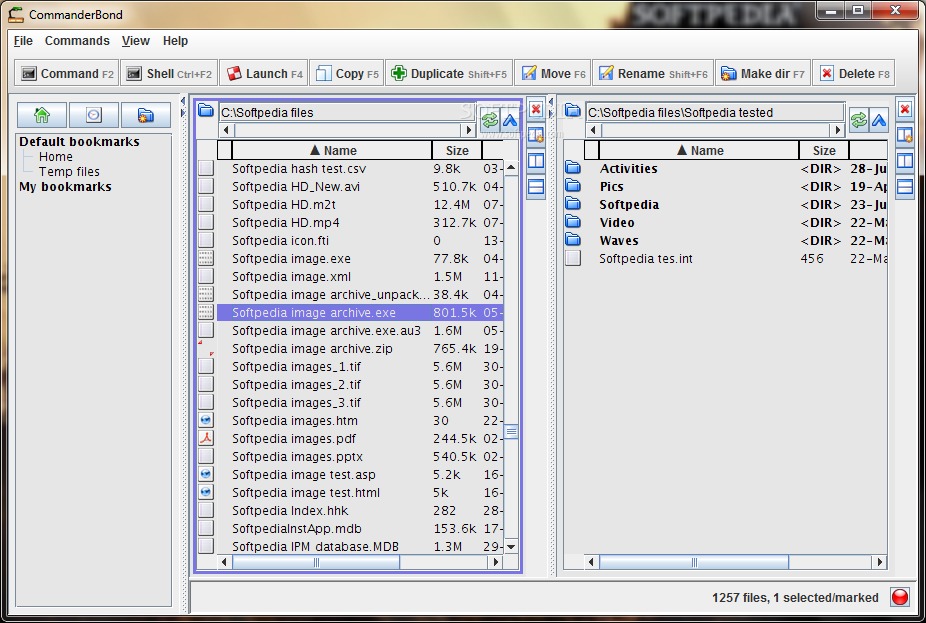The width and height of the screenshot is (926, 623).
Task: Click the left path field scroll right arrow
Action: [469, 130]
